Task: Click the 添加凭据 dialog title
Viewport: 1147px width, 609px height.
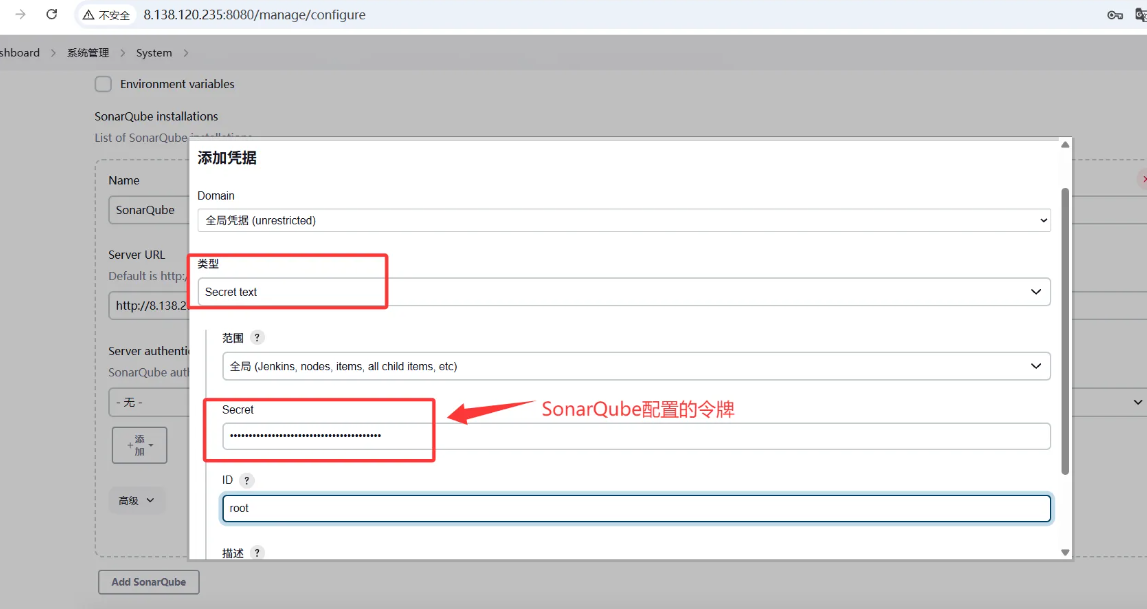Action: point(227,158)
